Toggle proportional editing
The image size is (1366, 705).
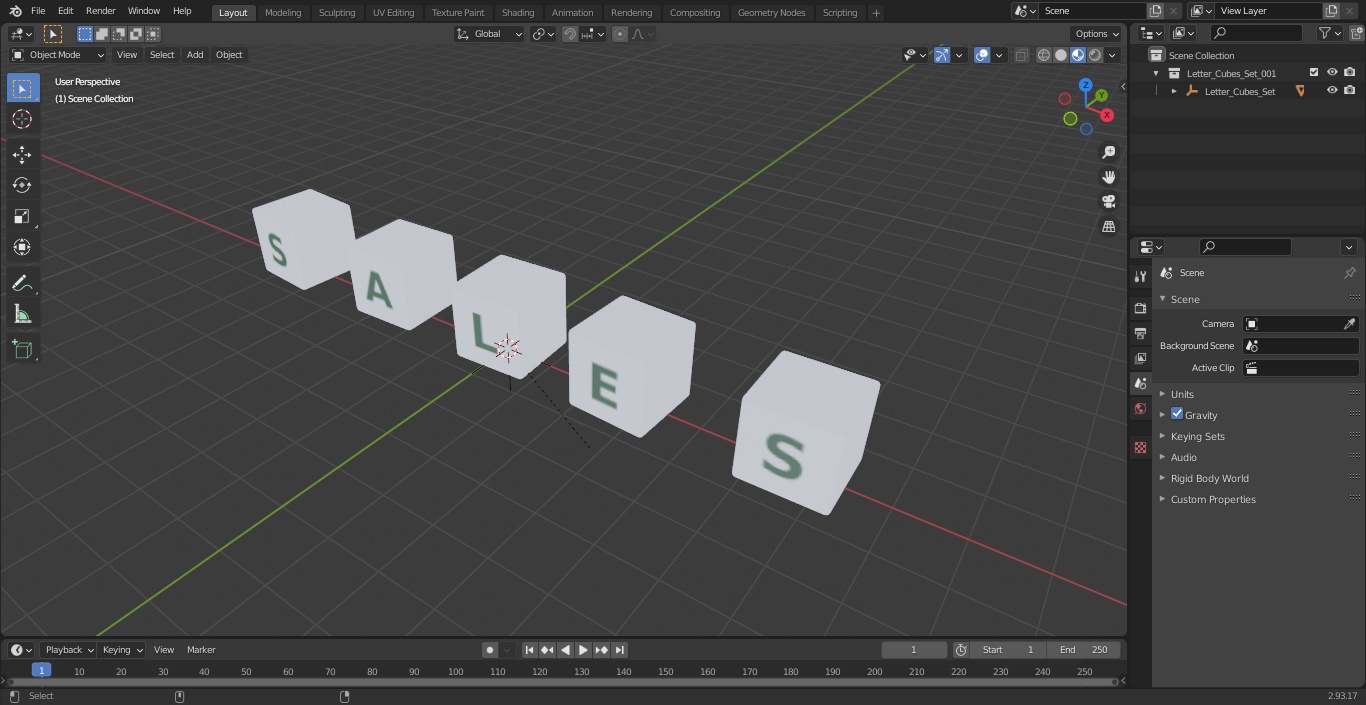[620, 34]
